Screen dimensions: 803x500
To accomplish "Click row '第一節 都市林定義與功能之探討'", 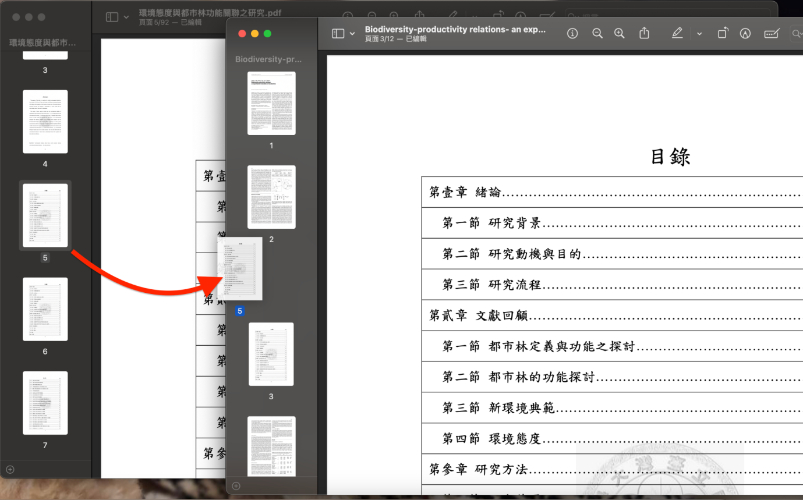I will [612, 346].
